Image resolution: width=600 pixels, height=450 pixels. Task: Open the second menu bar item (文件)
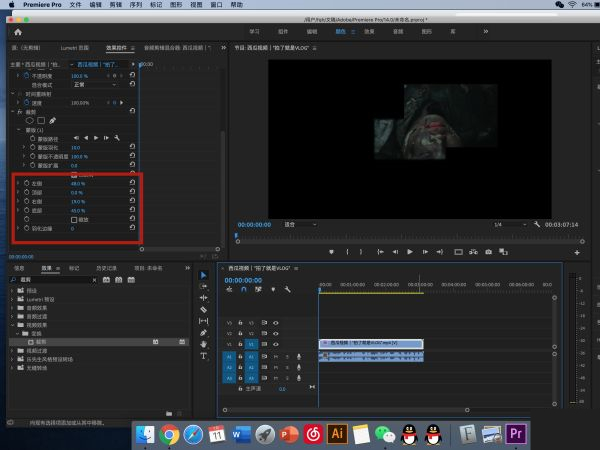(75, 5)
